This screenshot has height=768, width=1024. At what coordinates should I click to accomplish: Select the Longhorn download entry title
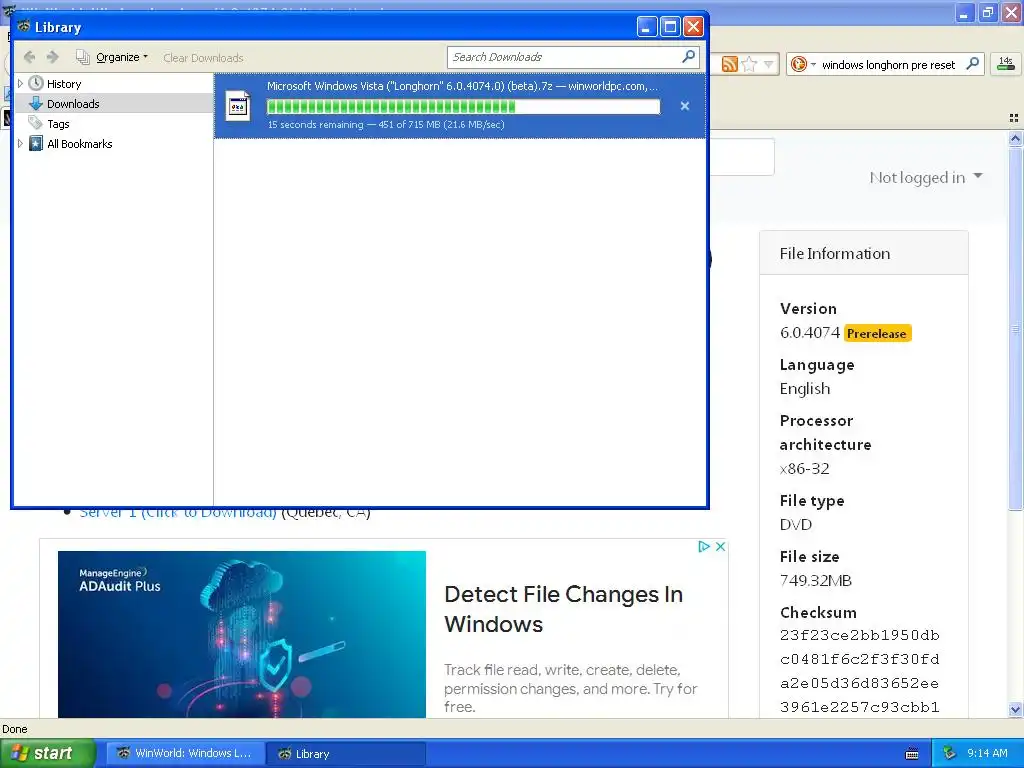tap(462, 86)
